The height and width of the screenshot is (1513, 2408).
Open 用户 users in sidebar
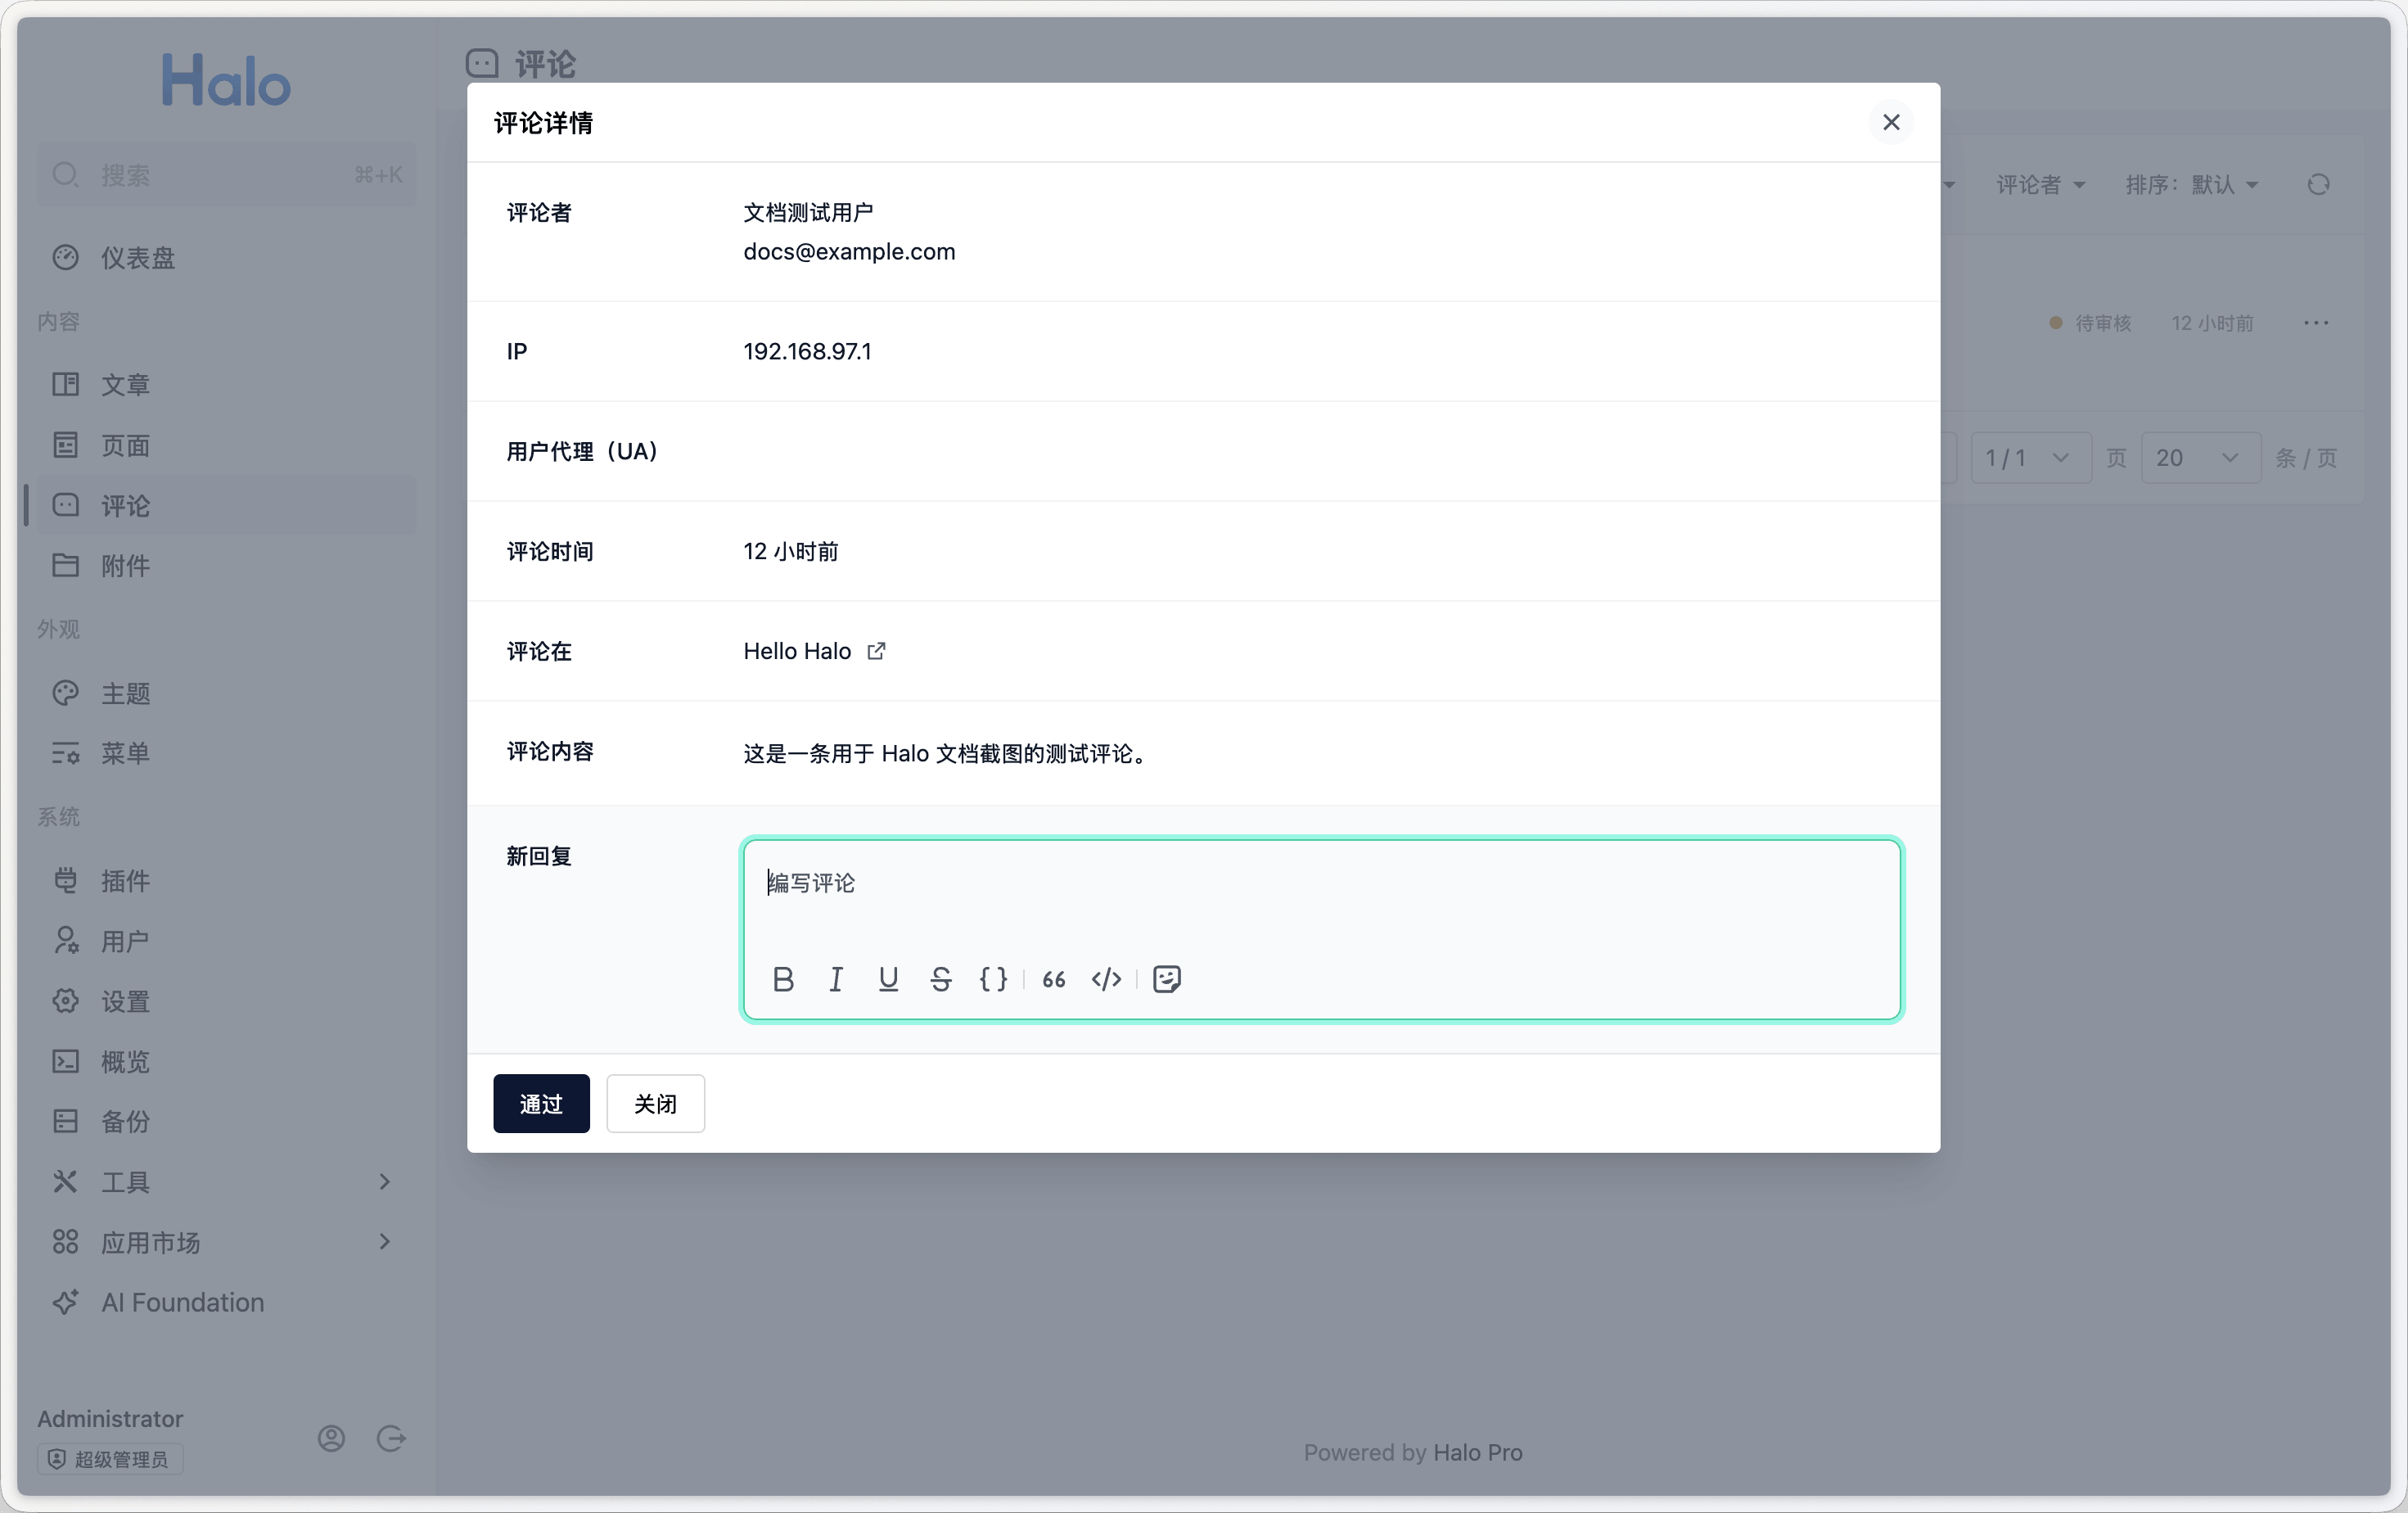[x=226, y=941]
